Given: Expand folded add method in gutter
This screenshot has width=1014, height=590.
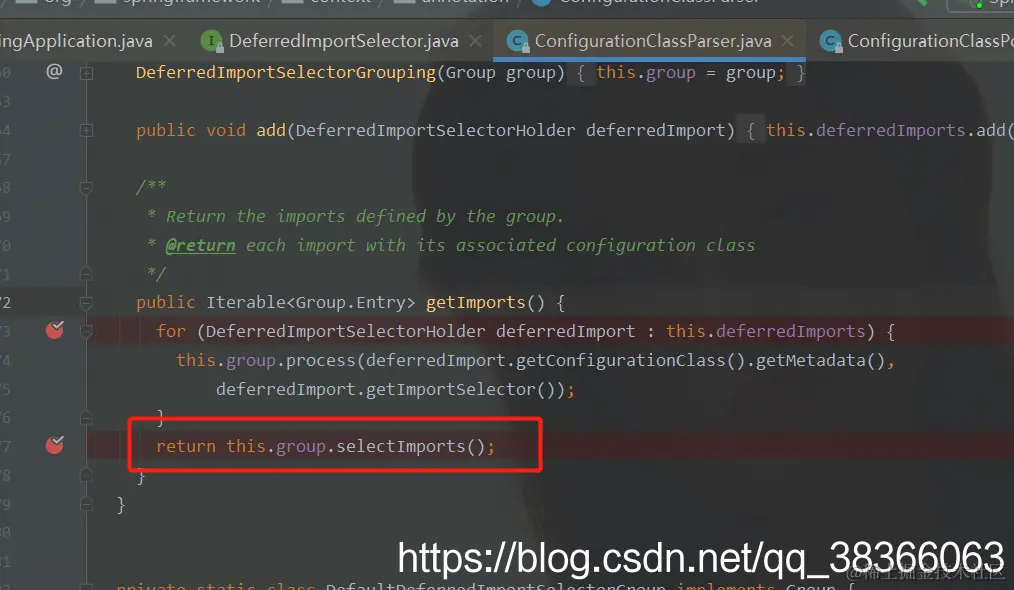Looking at the screenshot, I should tap(86, 131).
